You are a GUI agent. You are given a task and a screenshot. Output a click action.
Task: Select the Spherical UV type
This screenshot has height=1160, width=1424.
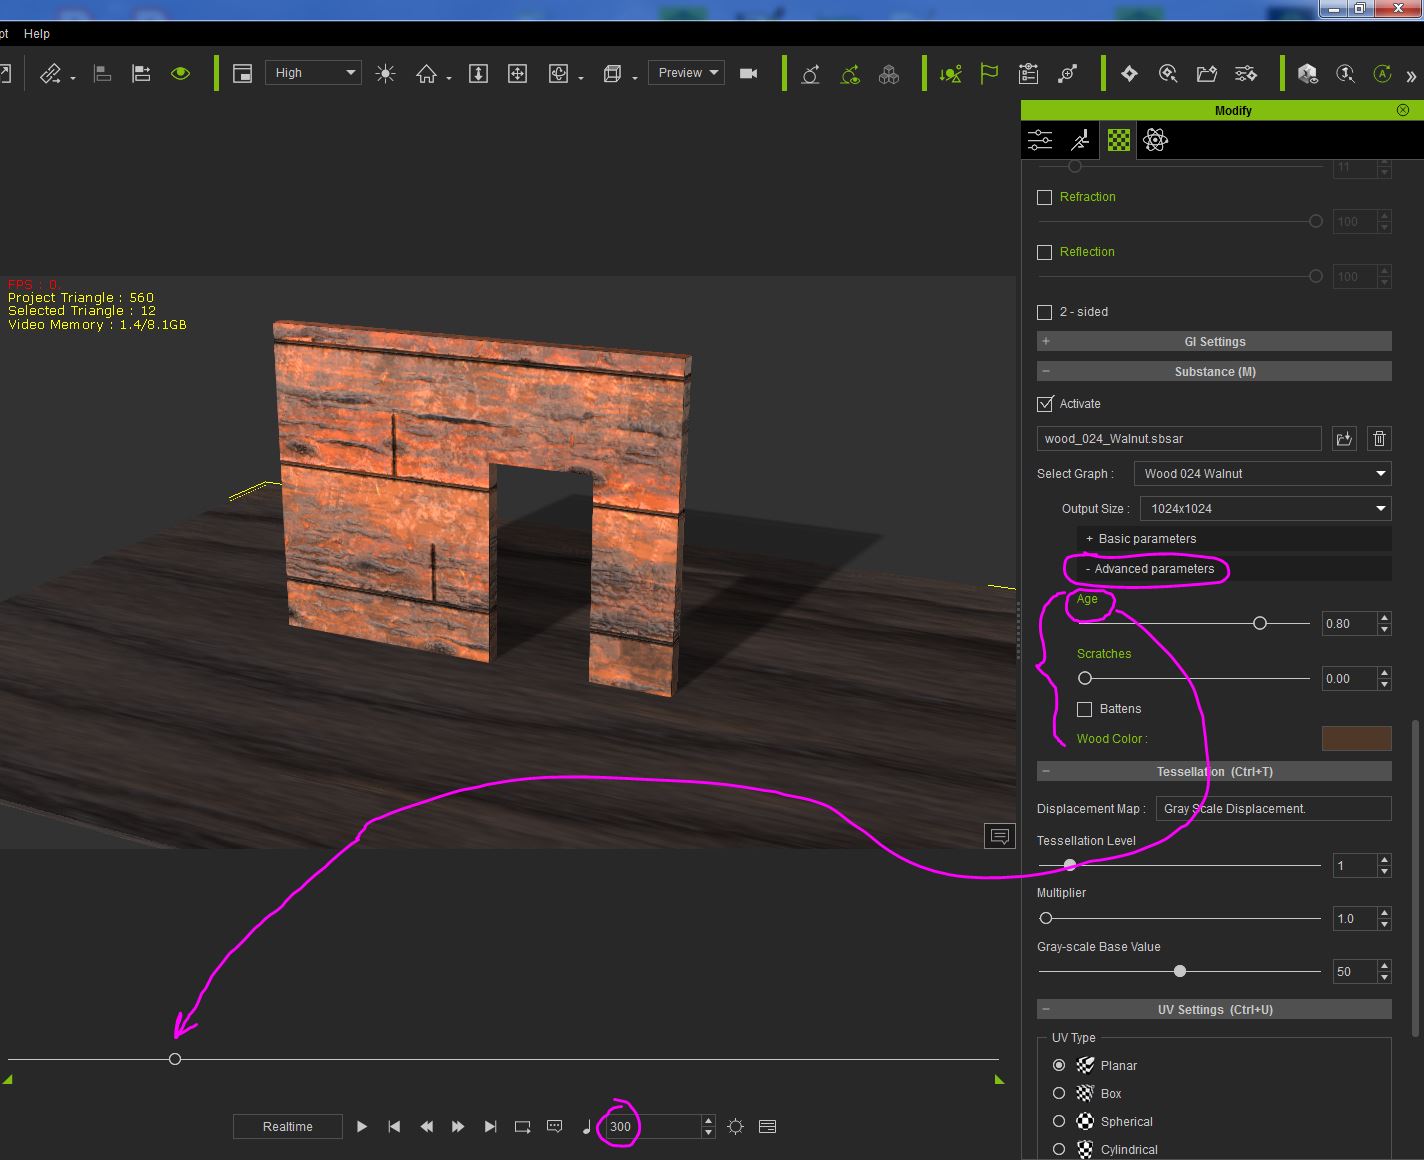pyautogui.click(x=1059, y=1122)
